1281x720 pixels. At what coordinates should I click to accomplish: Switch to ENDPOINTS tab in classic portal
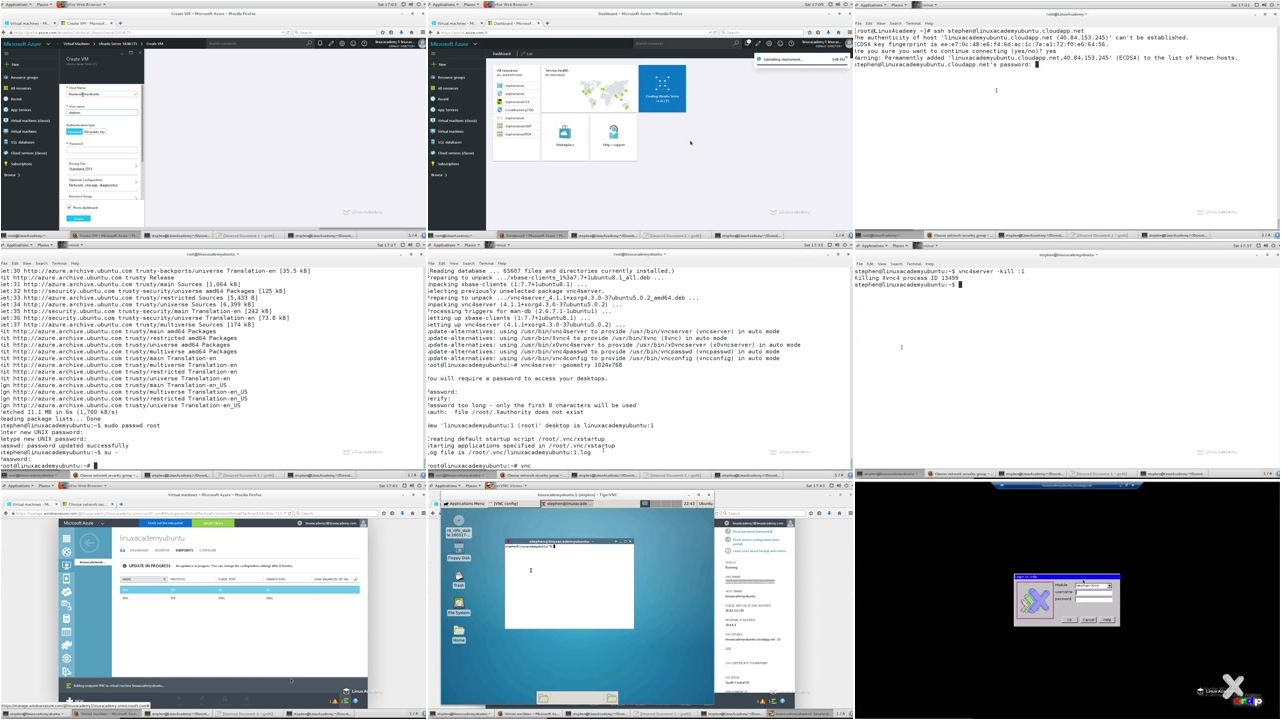tap(184, 550)
